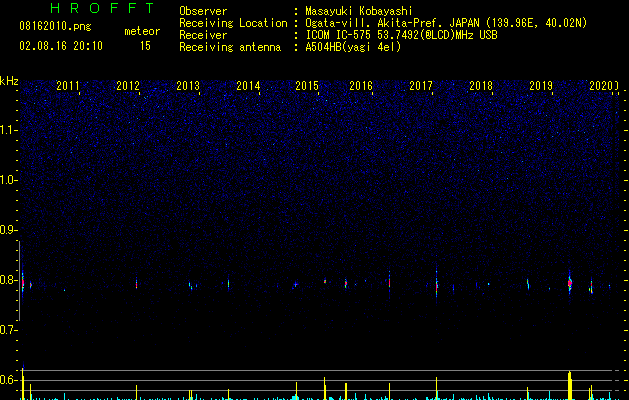Click the Receiver field label
The image size is (629, 400).
(203, 35)
